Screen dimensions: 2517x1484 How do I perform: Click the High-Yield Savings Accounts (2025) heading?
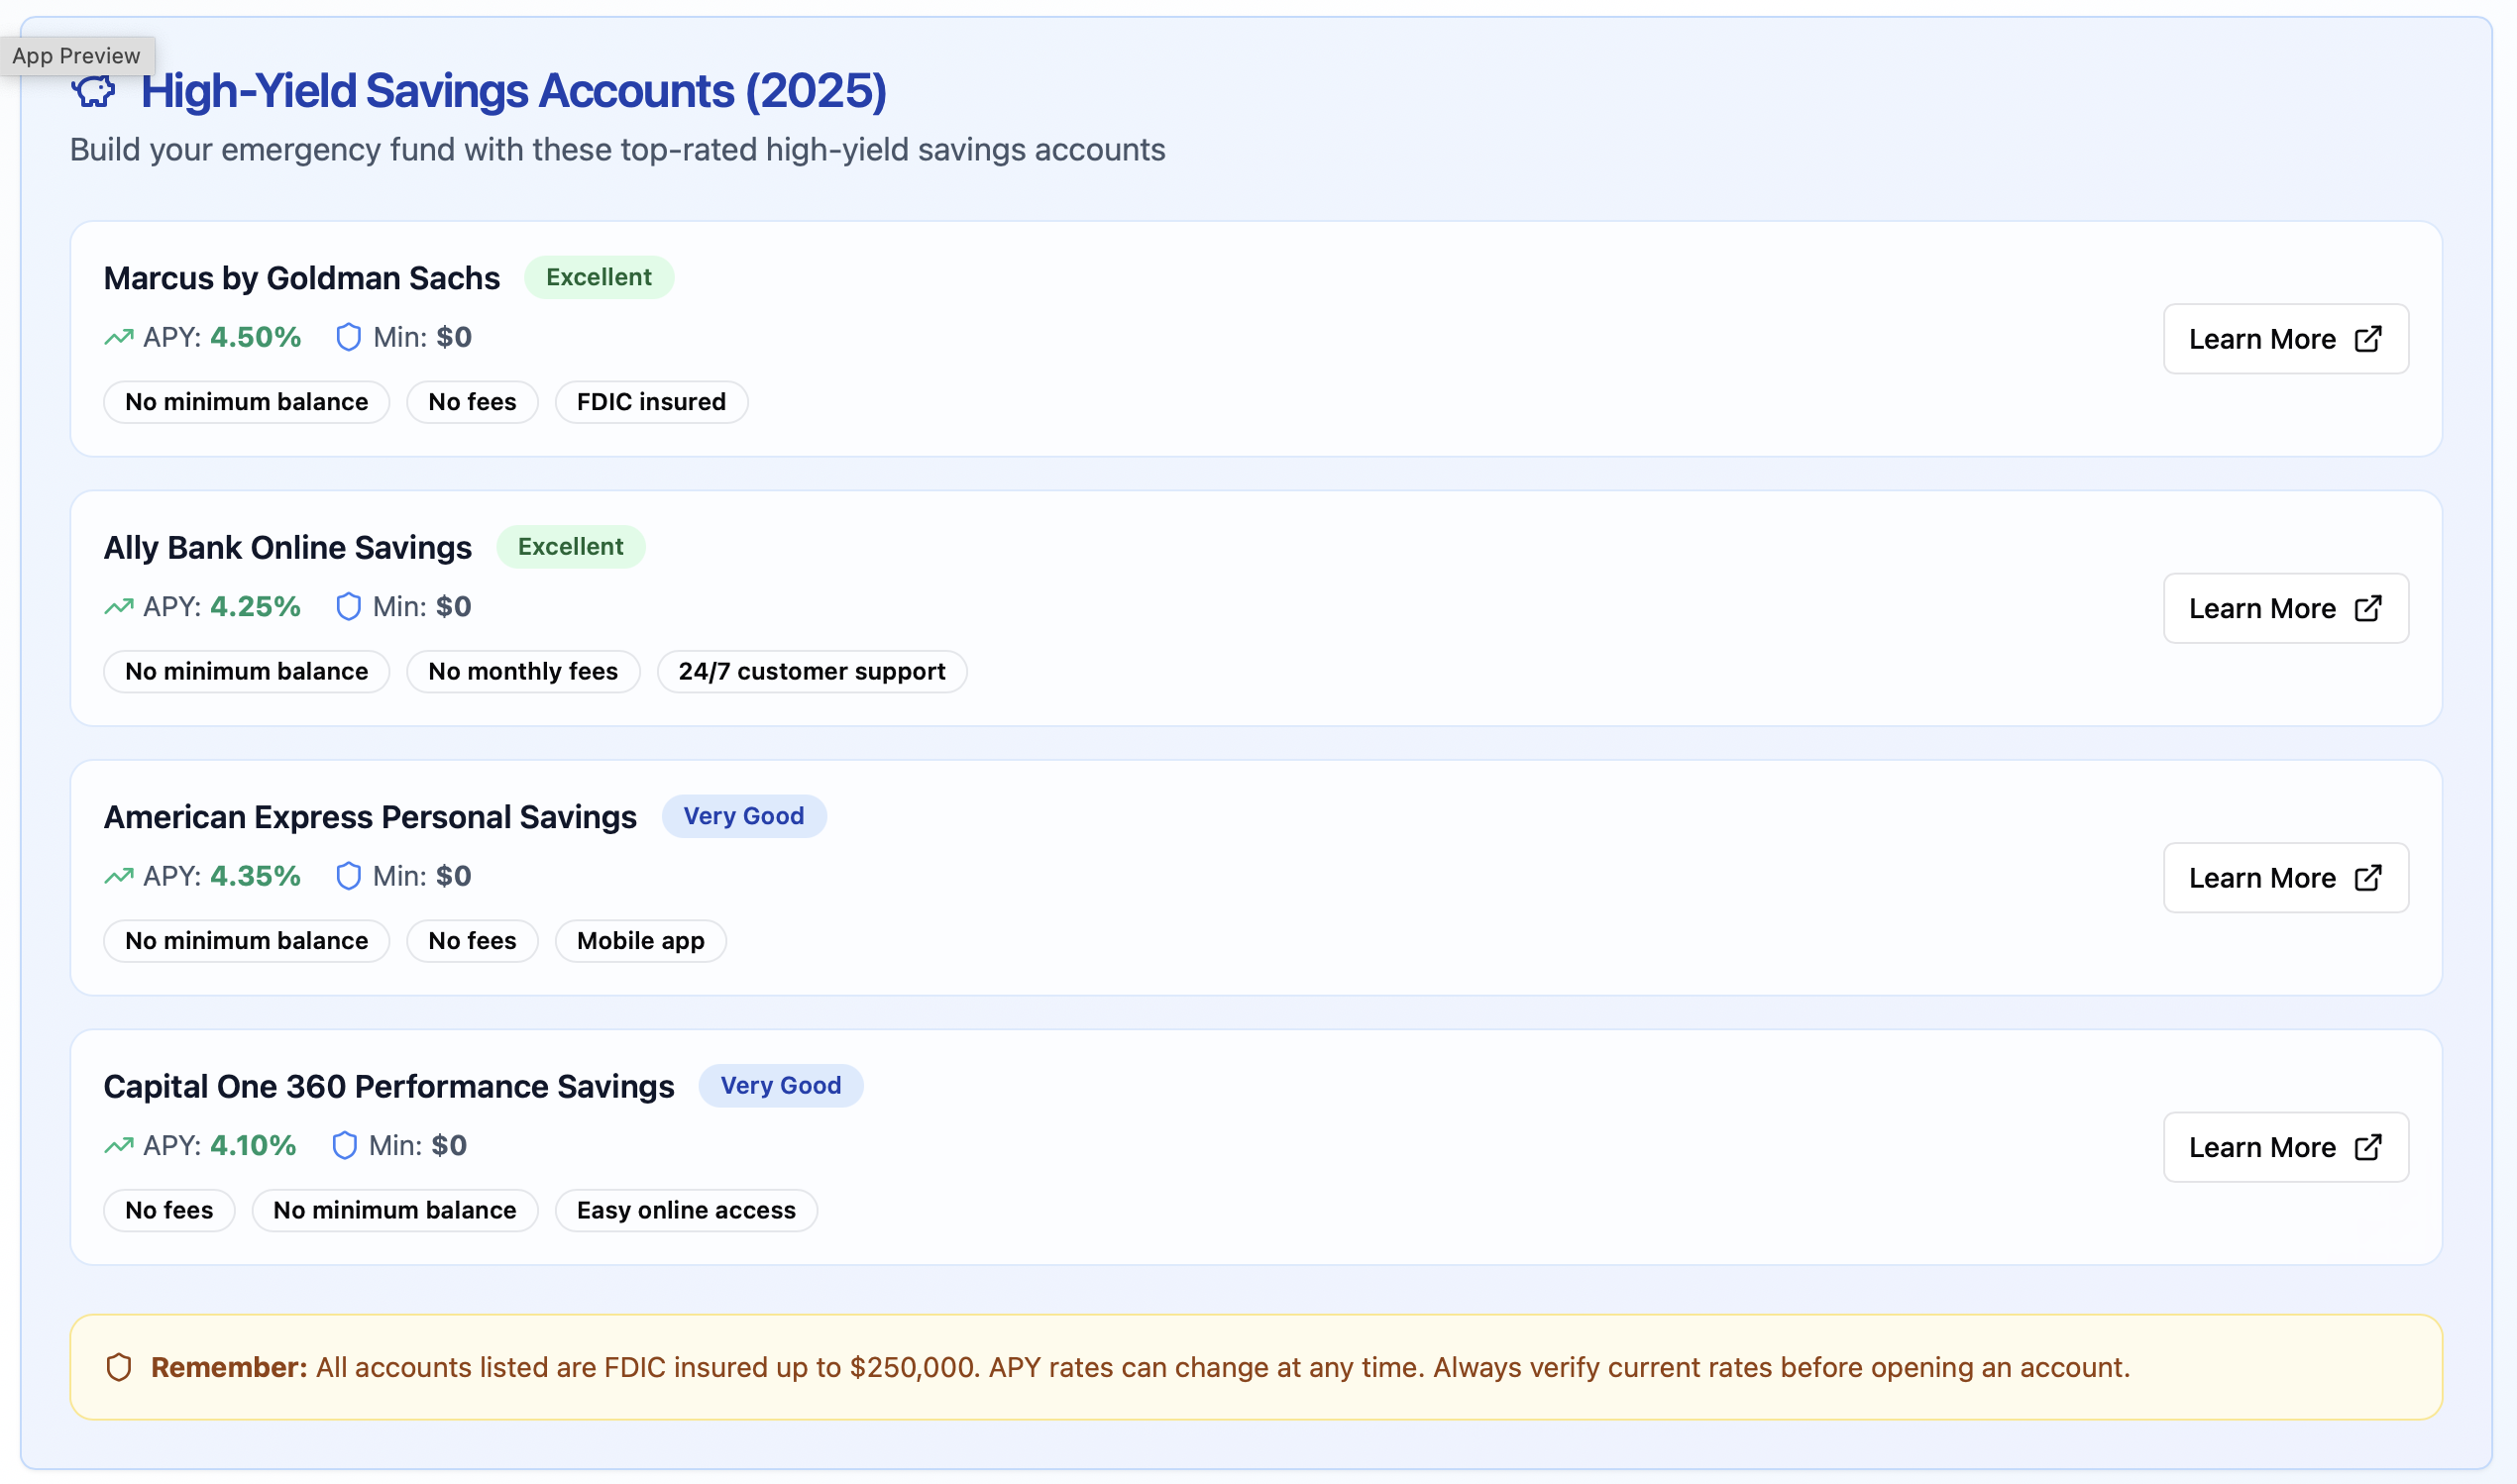click(513, 91)
